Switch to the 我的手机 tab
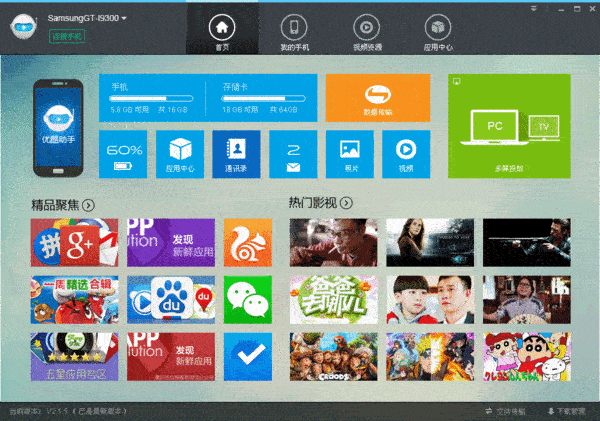The width and height of the screenshot is (600, 421). point(294,33)
